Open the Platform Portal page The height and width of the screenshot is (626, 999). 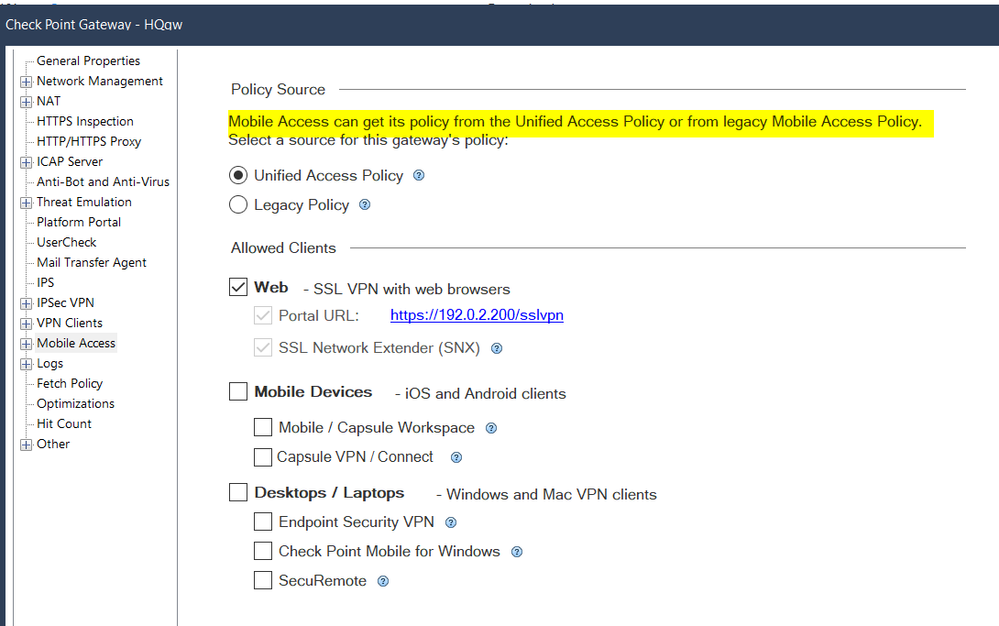79,222
